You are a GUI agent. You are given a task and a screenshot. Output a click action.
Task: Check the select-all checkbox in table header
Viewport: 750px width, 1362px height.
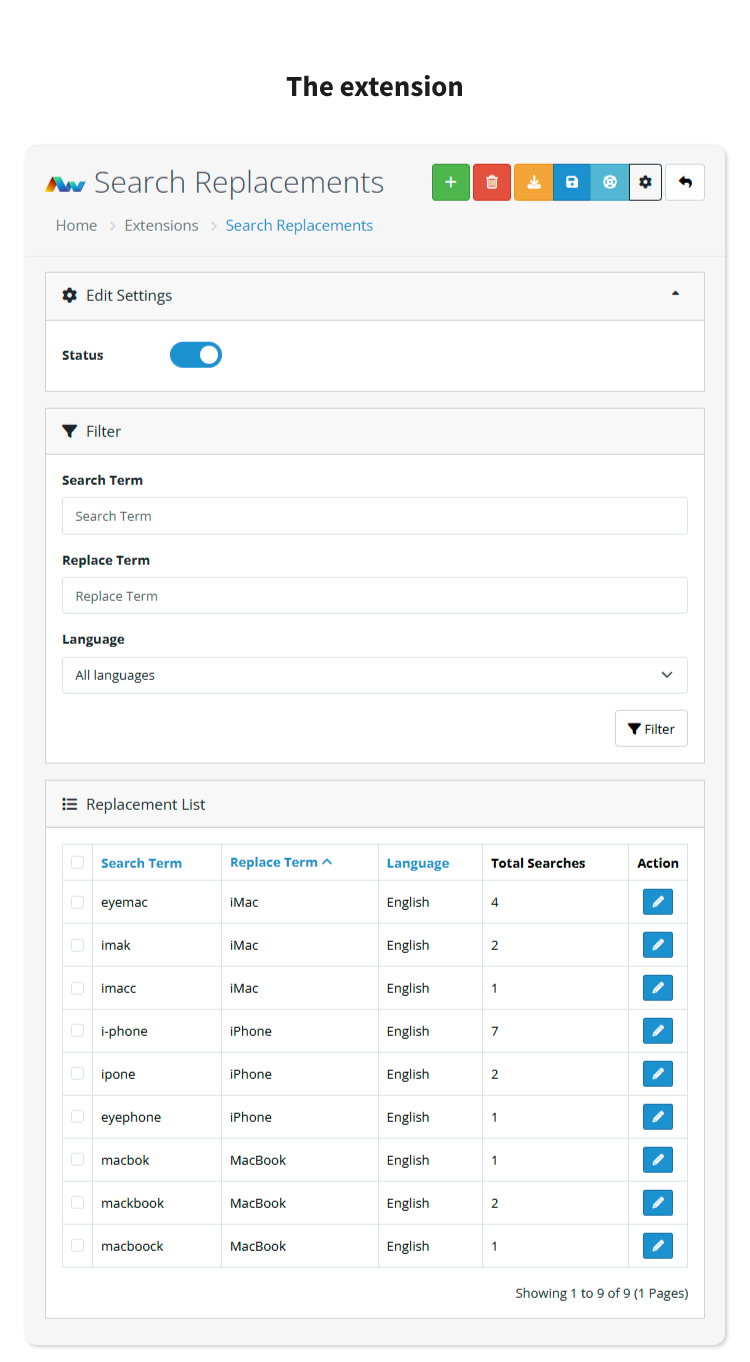coord(77,862)
